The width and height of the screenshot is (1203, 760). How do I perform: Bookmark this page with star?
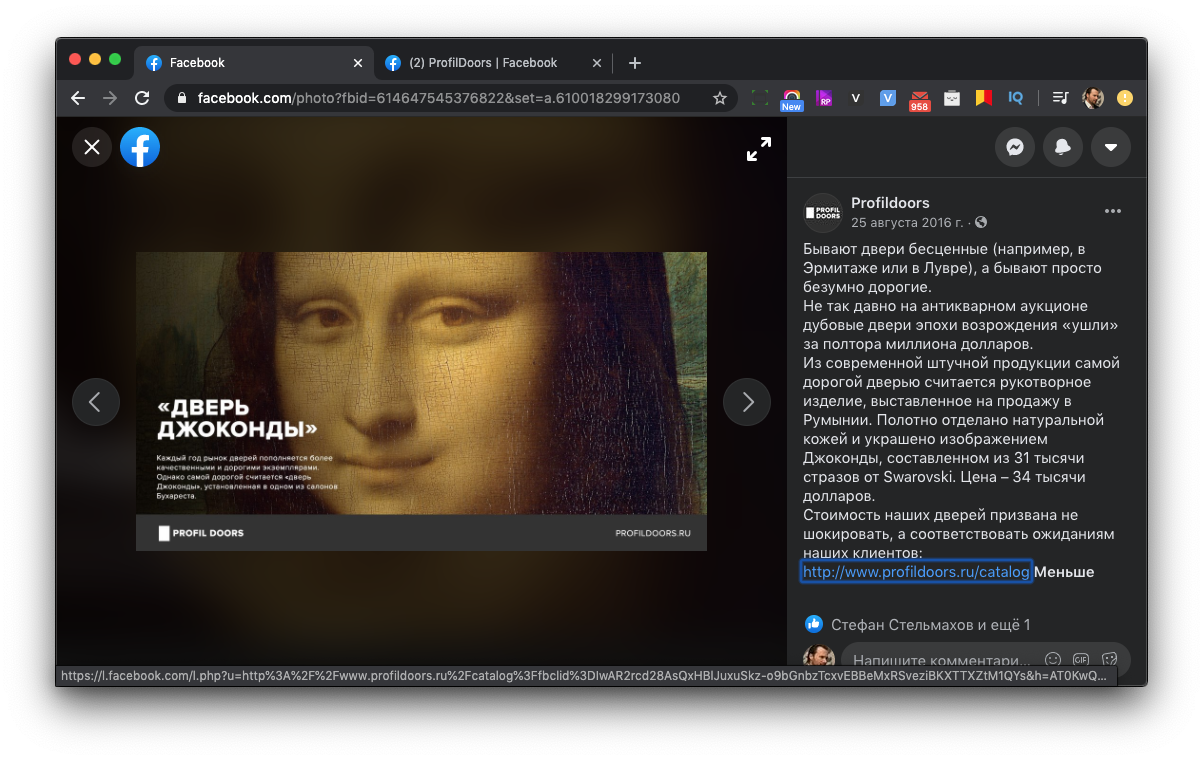point(719,98)
